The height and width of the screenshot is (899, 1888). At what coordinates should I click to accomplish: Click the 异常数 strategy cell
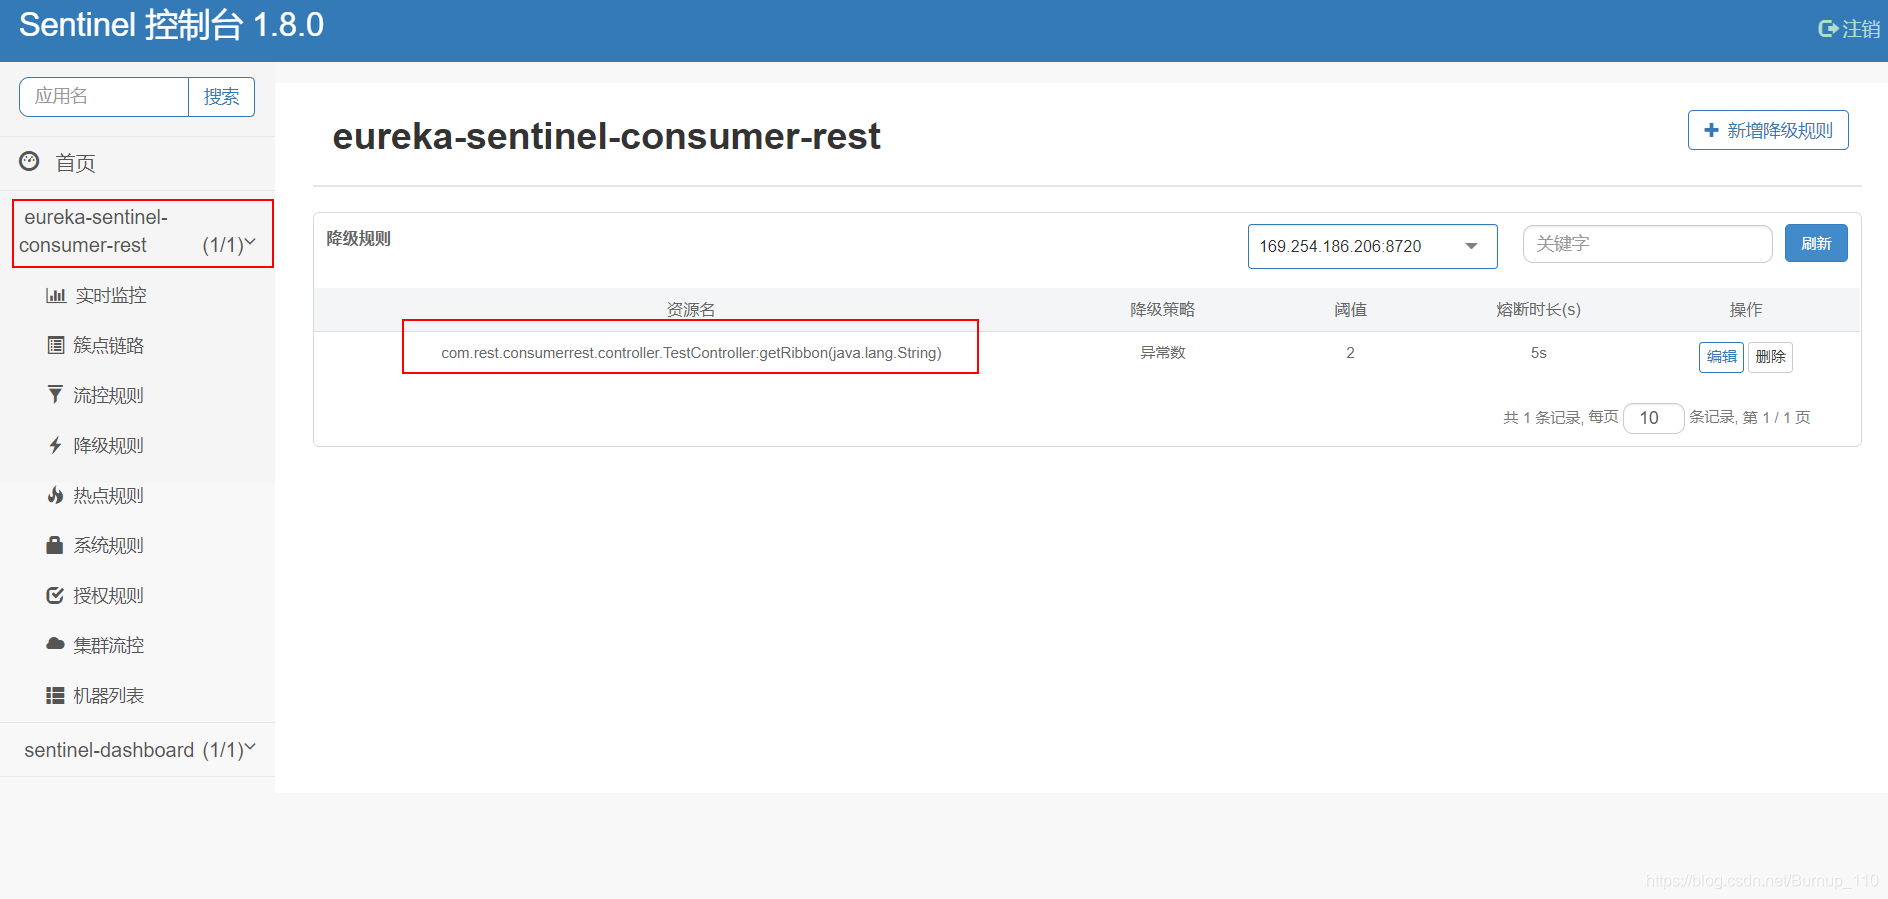click(1162, 352)
